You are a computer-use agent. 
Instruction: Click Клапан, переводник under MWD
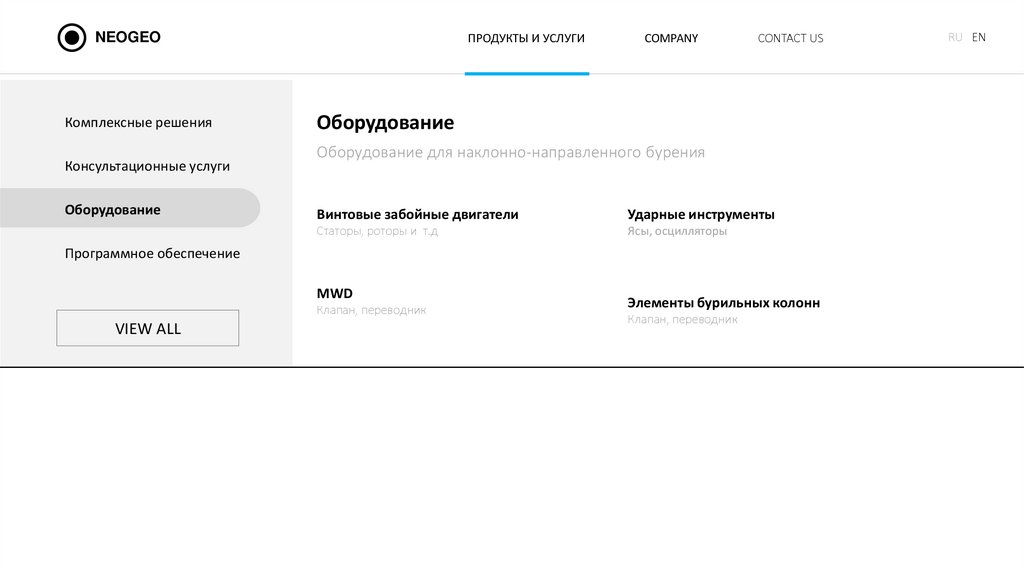[x=371, y=310]
